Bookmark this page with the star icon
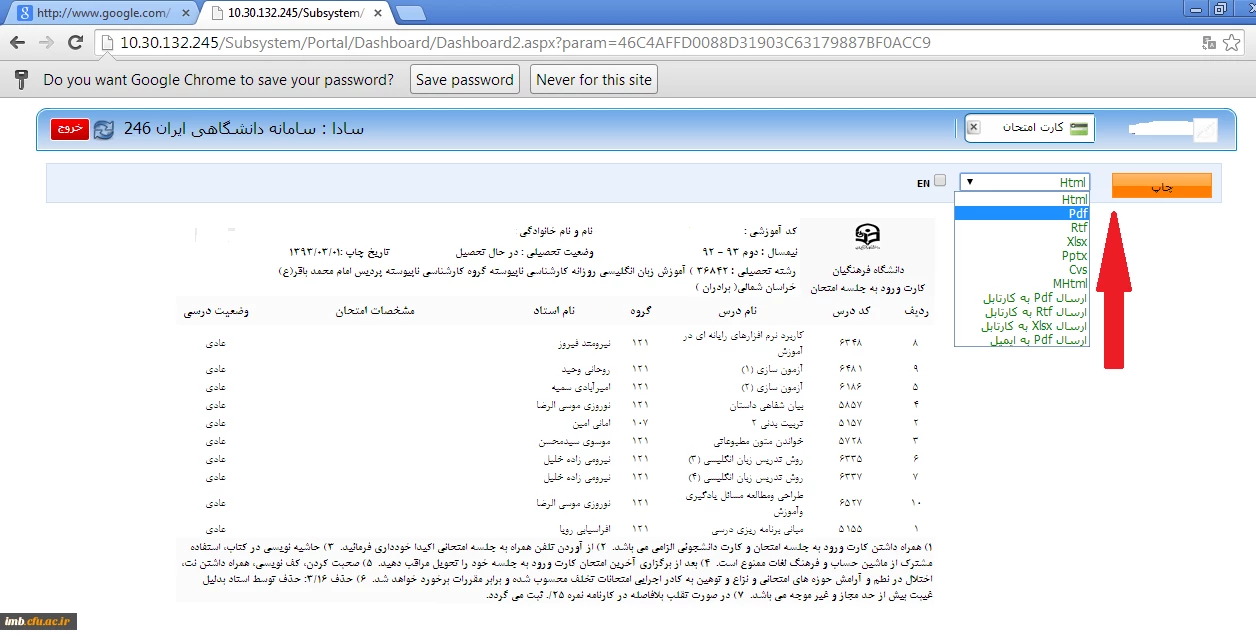 tap(1231, 43)
